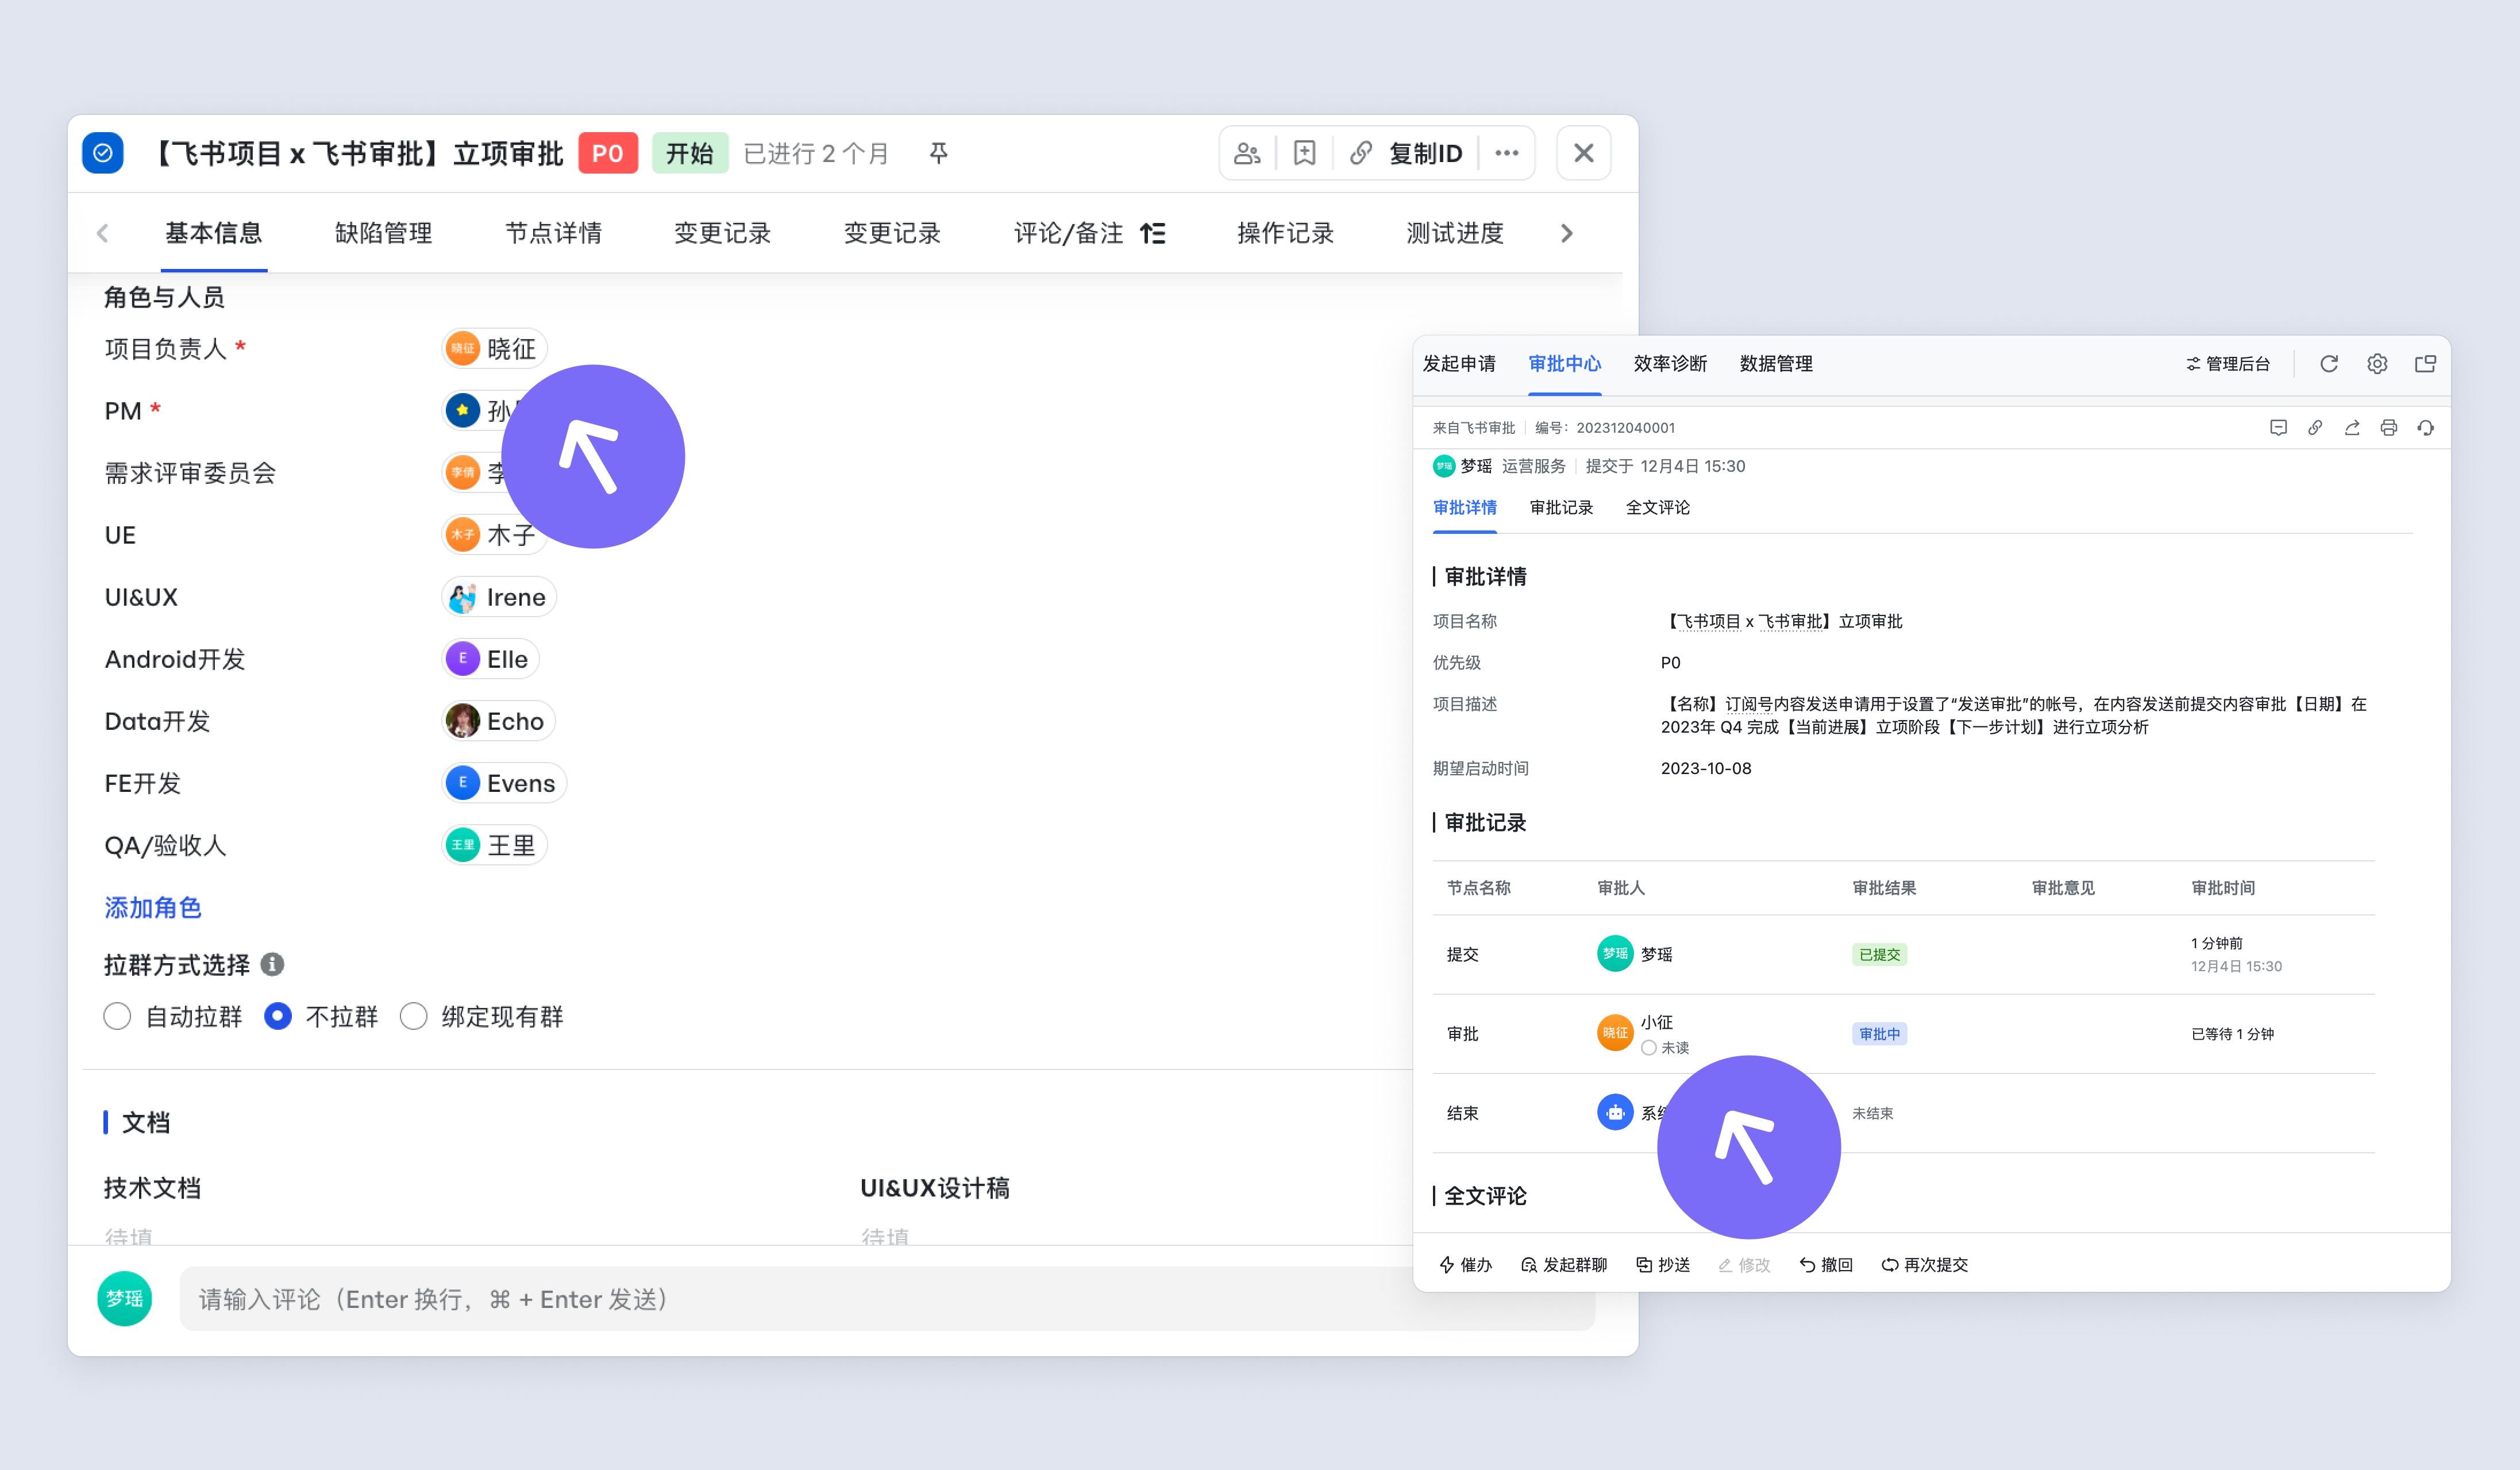Open 发起申请 tab in approval window

[1459, 363]
